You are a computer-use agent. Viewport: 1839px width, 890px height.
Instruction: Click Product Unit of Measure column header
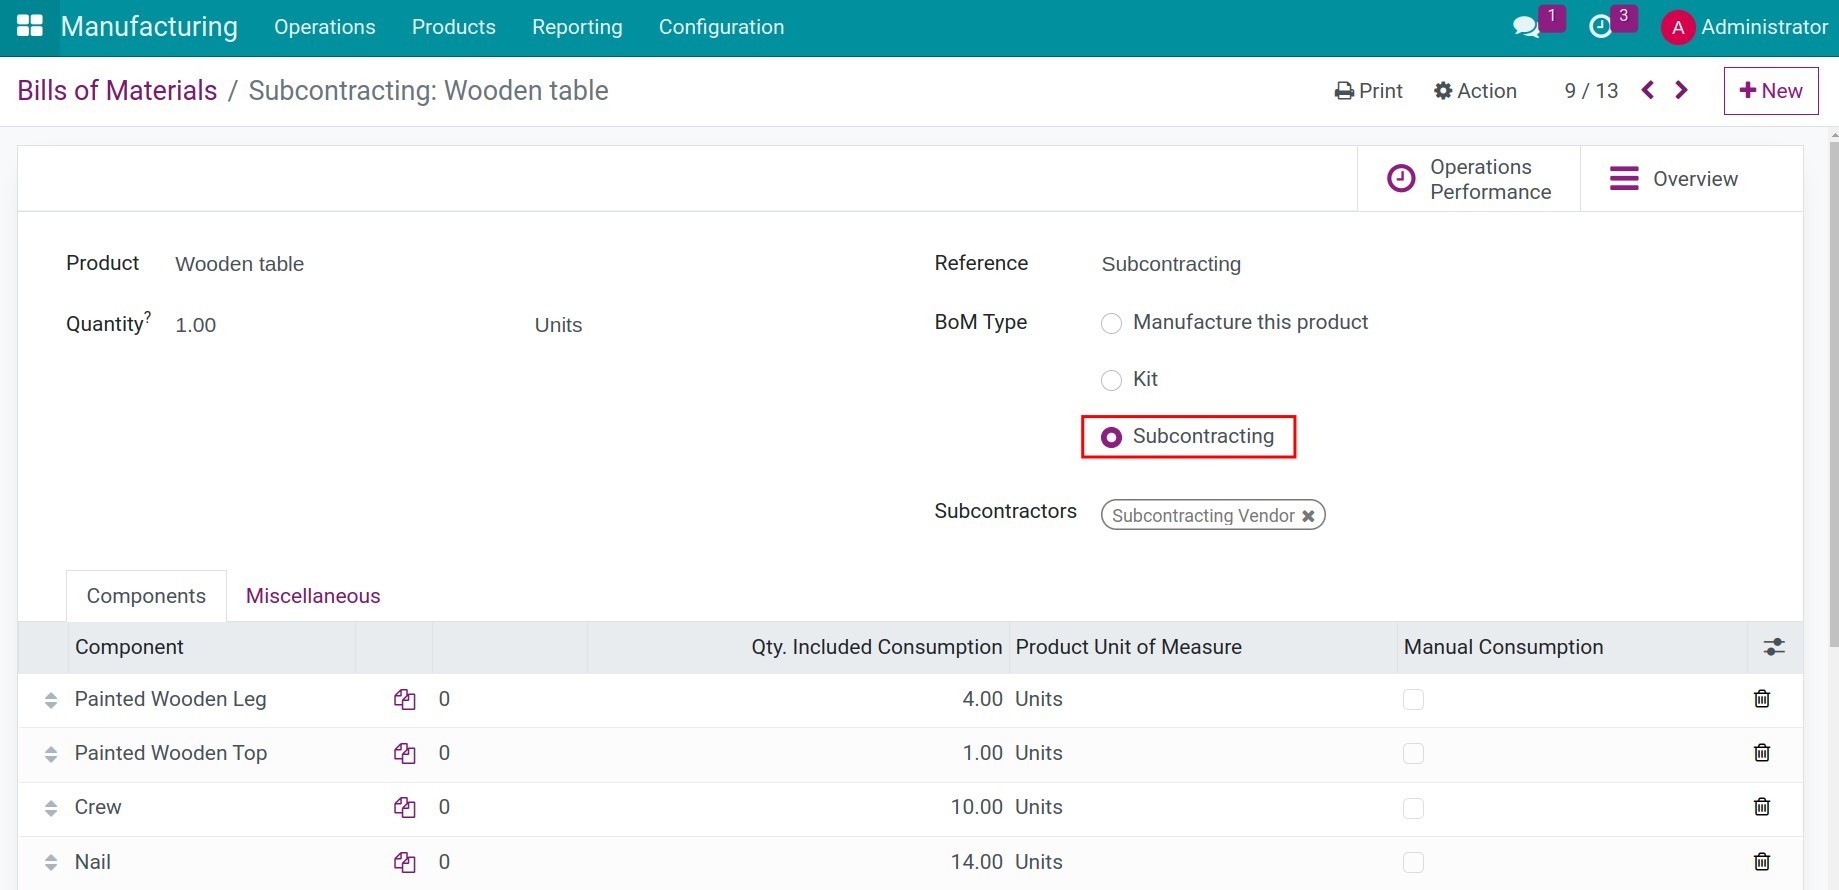(1129, 647)
